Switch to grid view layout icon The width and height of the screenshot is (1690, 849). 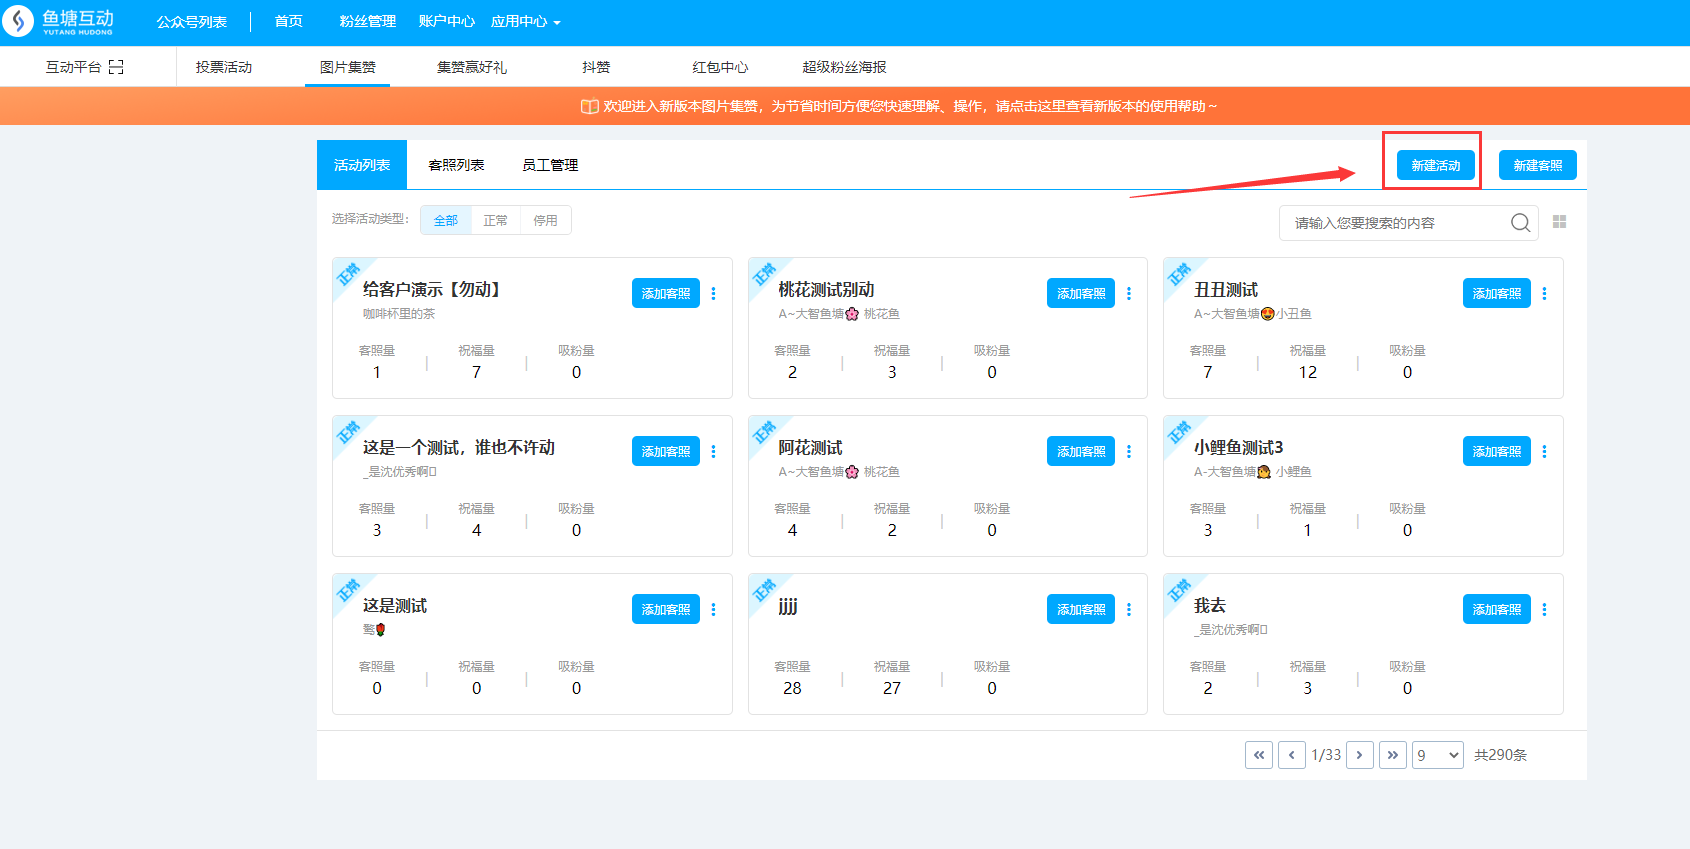point(1559,222)
